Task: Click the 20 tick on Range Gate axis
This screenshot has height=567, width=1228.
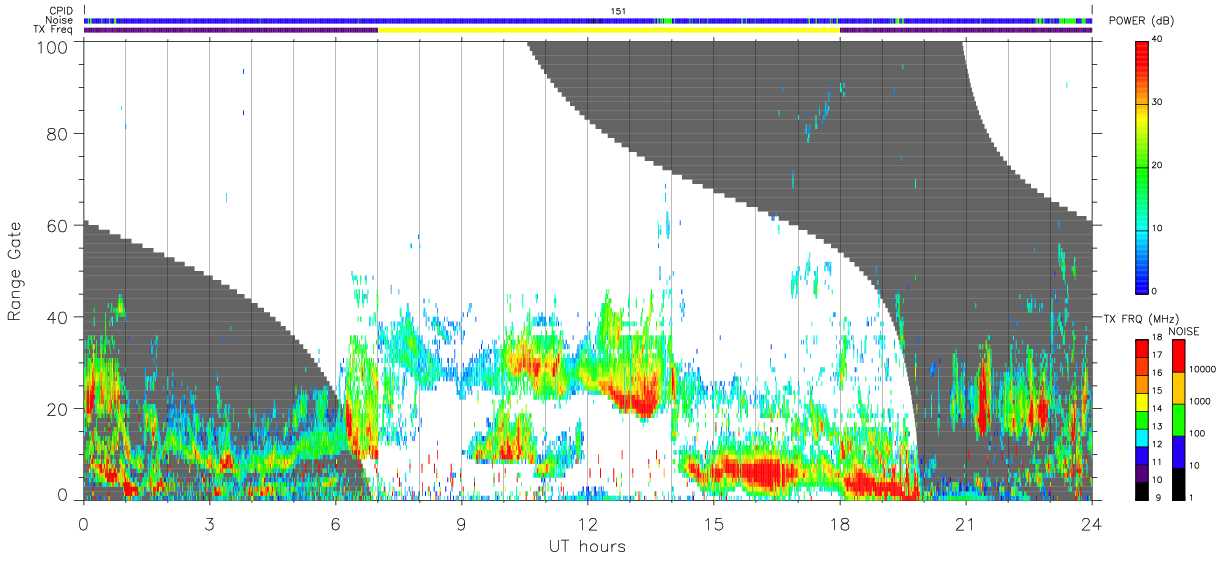Action: click(x=59, y=409)
